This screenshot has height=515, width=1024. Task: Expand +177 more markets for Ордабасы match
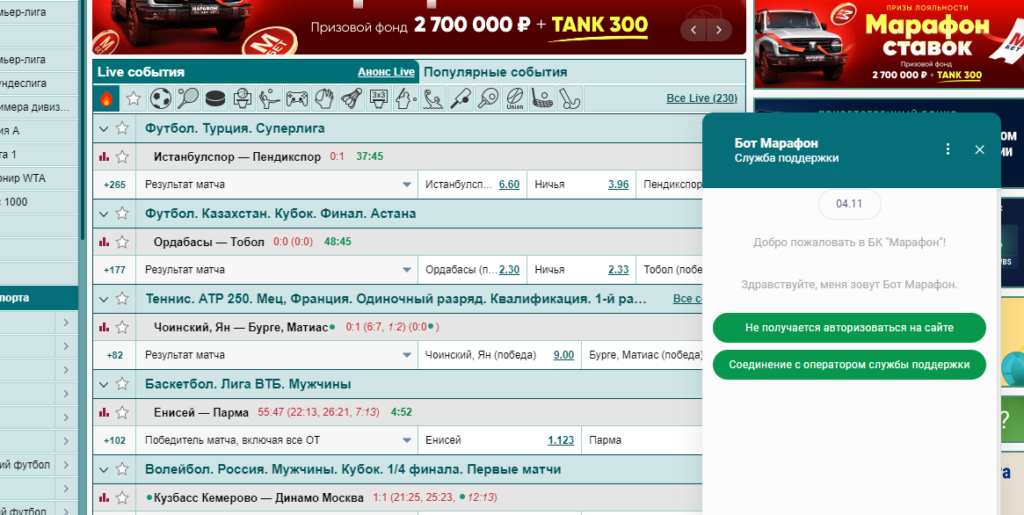(115, 270)
